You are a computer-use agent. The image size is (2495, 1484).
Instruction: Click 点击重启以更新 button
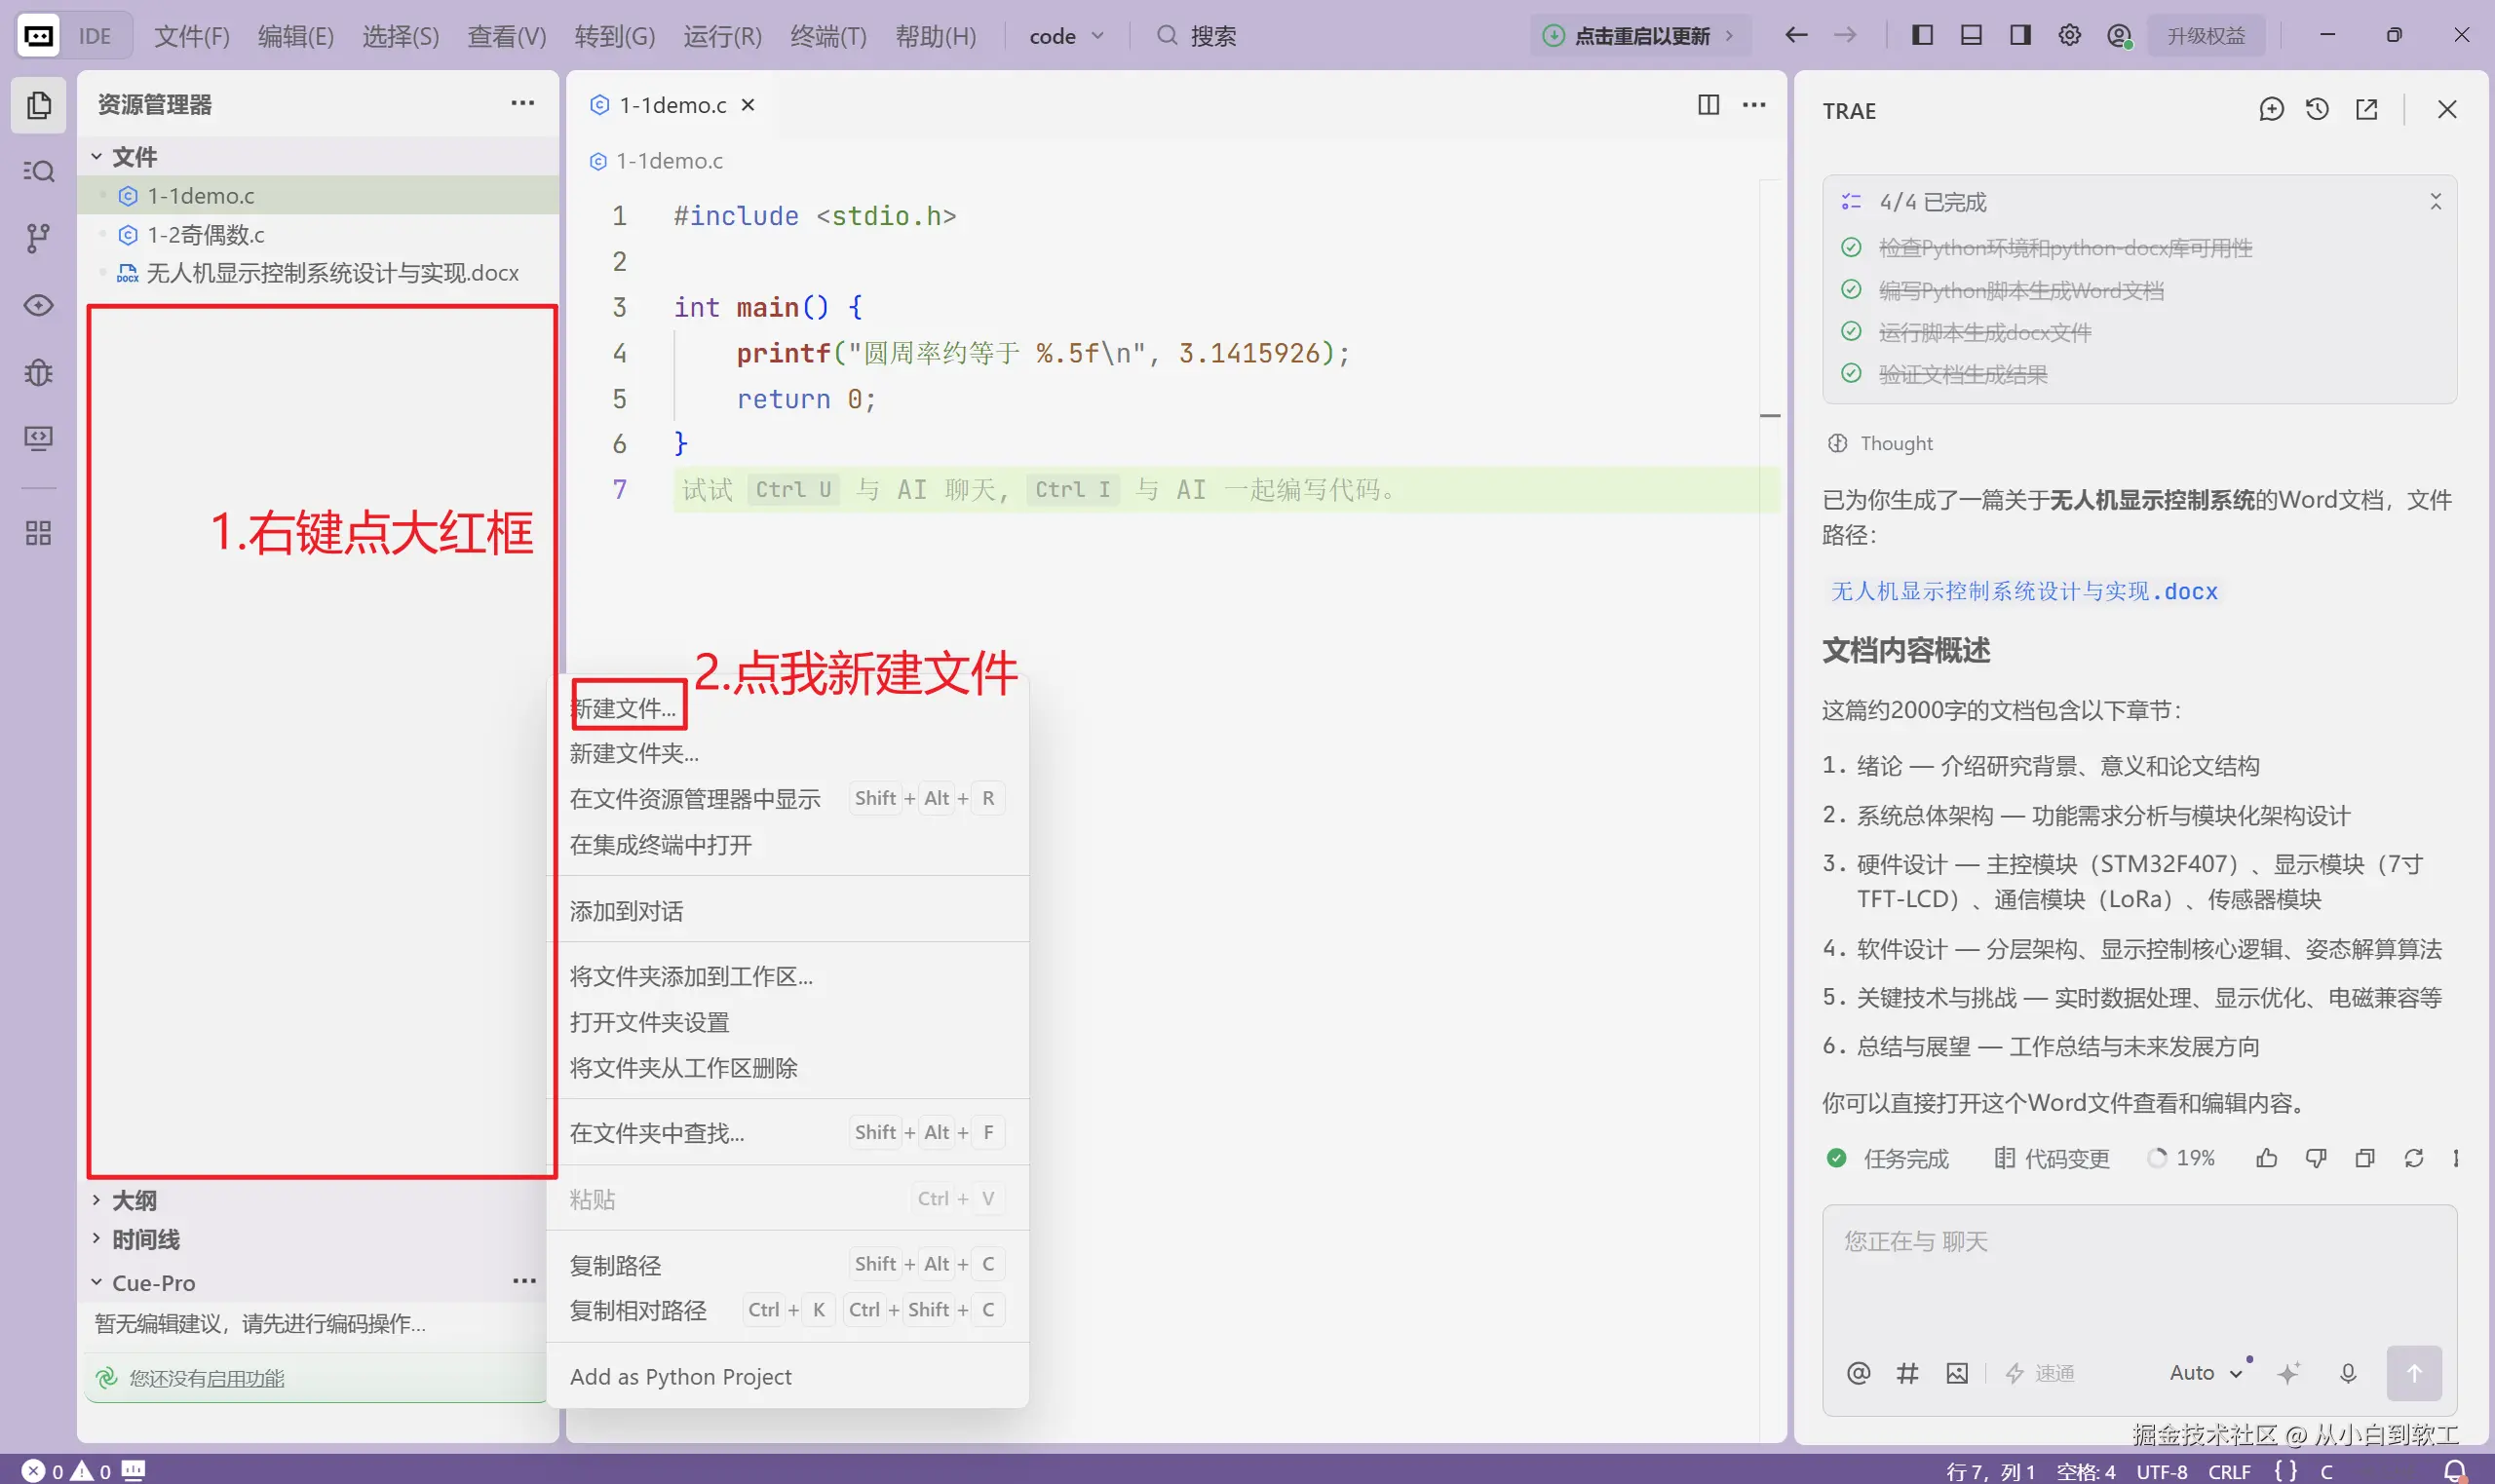(x=1639, y=36)
